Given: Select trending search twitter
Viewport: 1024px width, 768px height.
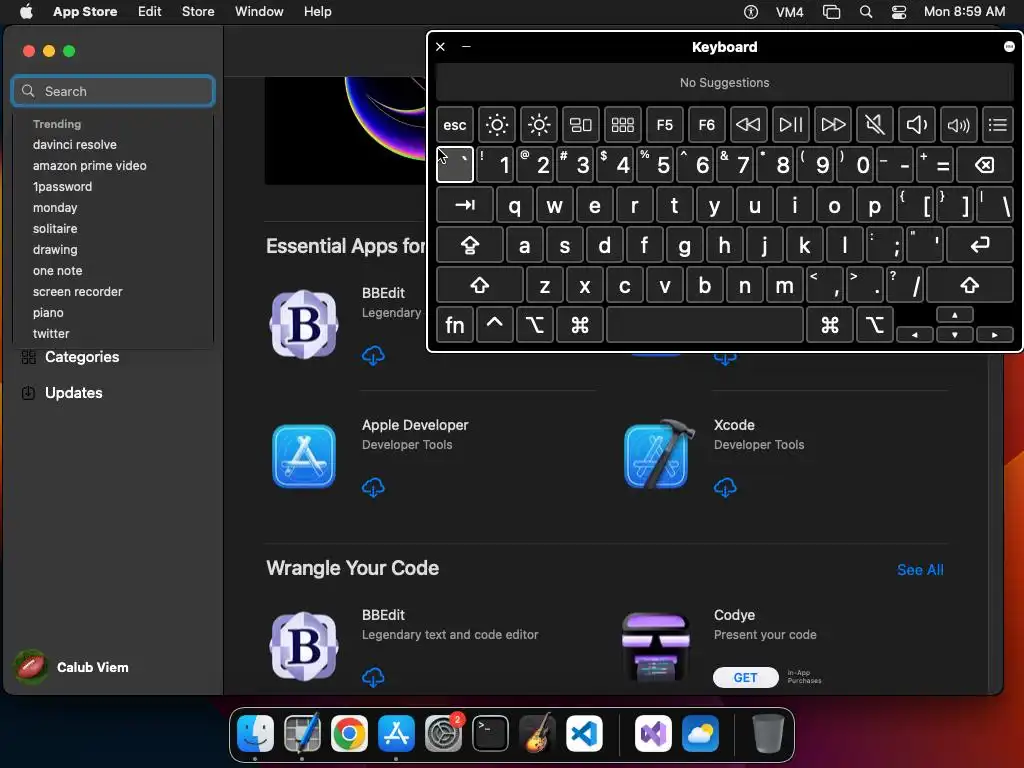Looking at the screenshot, I should coord(51,333).
